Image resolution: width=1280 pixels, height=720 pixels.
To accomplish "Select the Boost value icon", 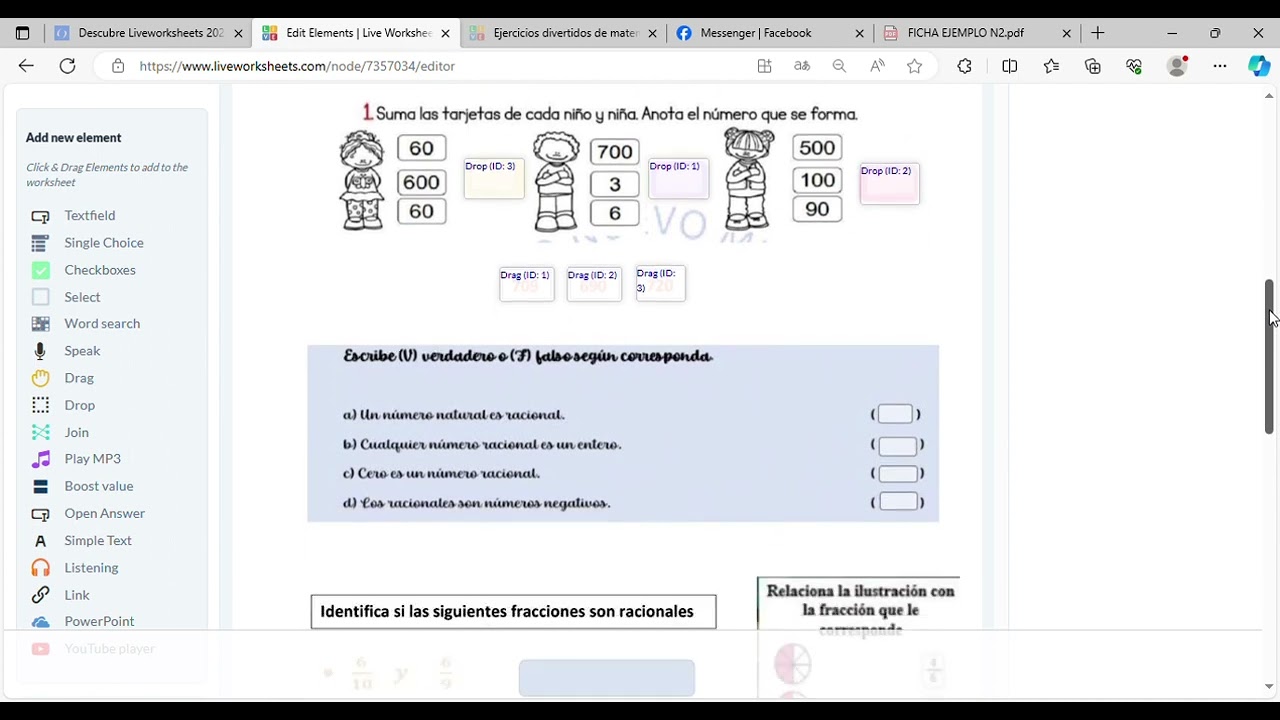I will tap(40, 486).
